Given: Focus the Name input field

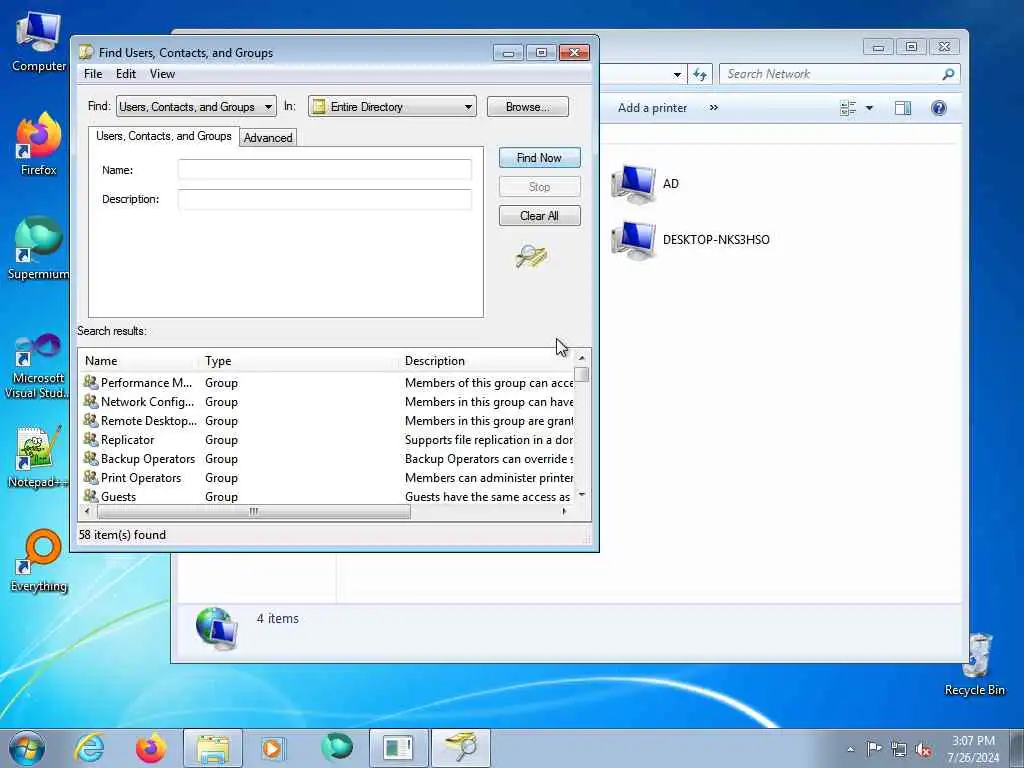Looking at the screenshot, I should click(x=325, y=170).
